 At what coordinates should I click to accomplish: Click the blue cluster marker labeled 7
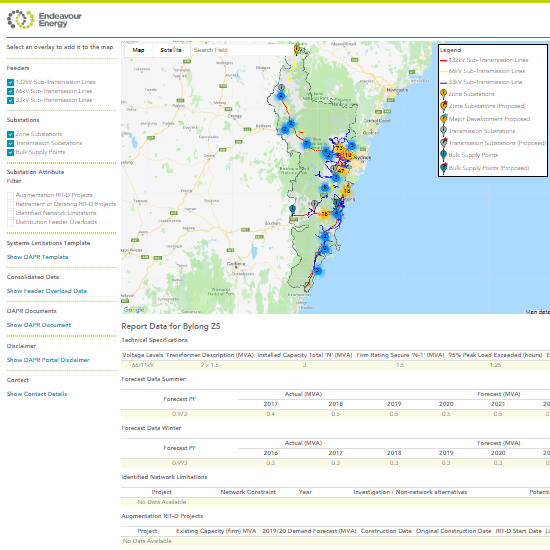coord(307,143)
